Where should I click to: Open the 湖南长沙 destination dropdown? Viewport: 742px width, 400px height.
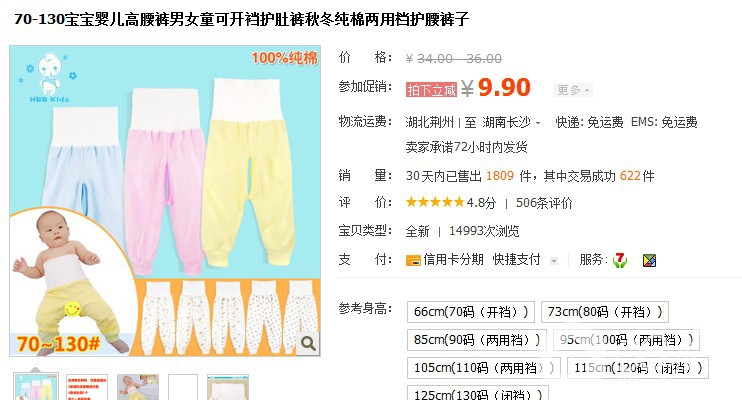pos(512,123)
